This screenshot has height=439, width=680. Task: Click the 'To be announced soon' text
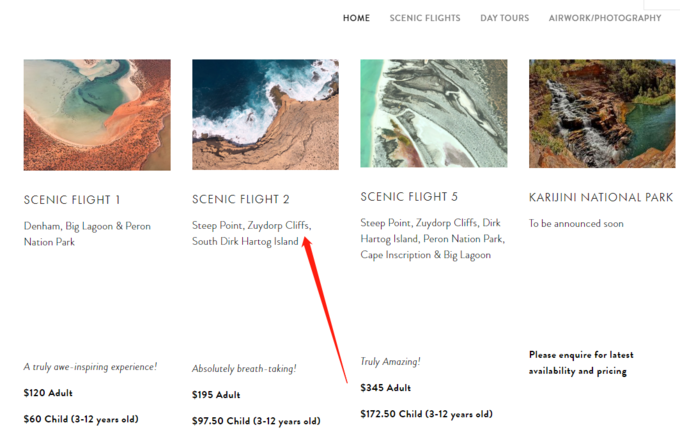[x=576, y=224]
